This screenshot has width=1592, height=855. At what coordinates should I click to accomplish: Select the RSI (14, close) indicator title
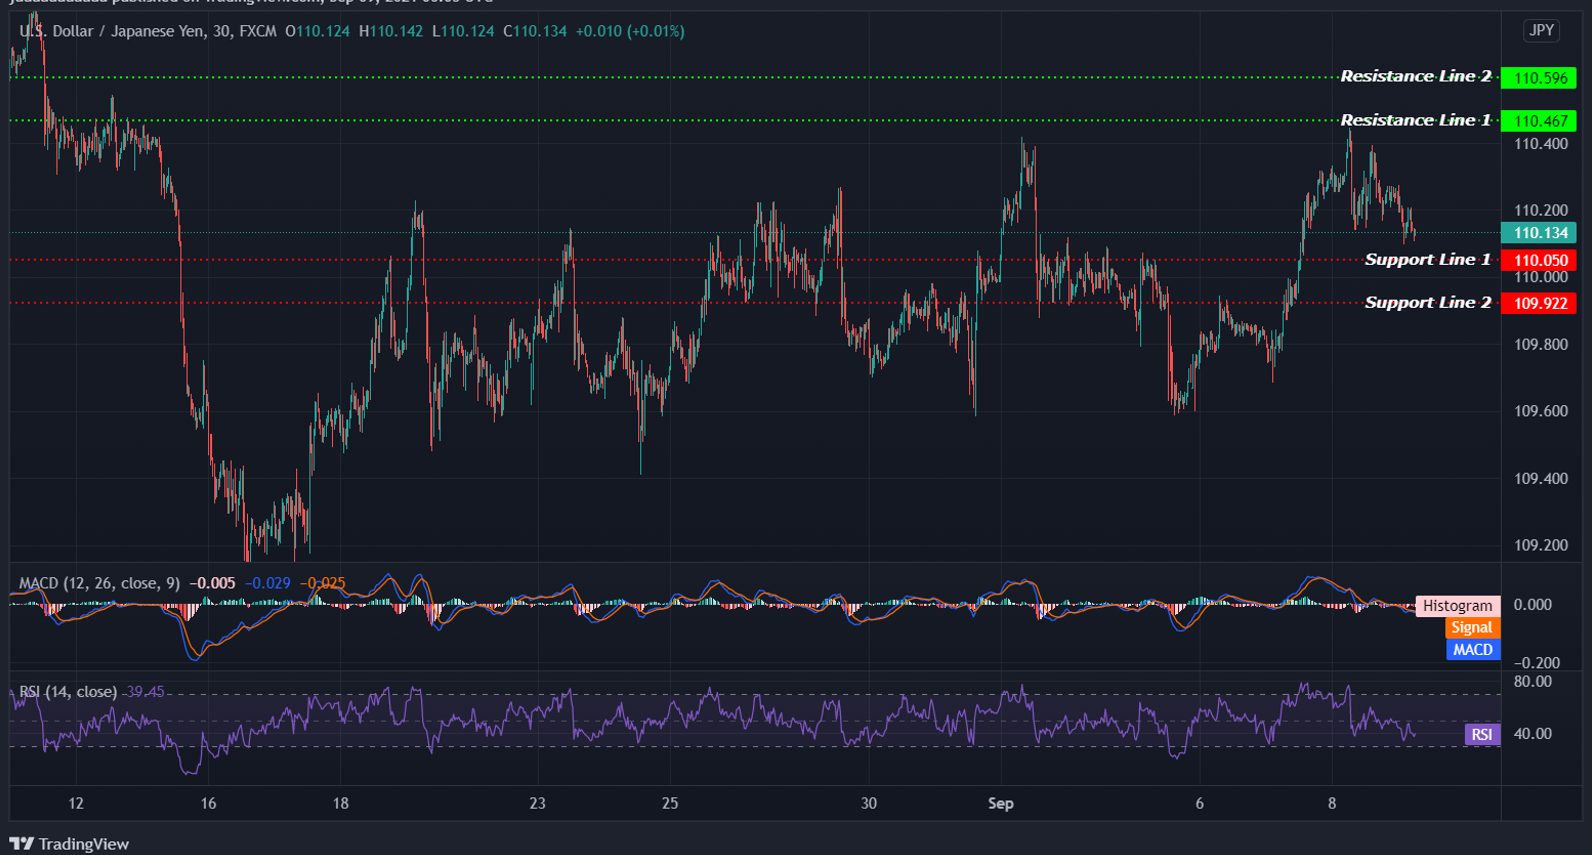tap(68, 692)
